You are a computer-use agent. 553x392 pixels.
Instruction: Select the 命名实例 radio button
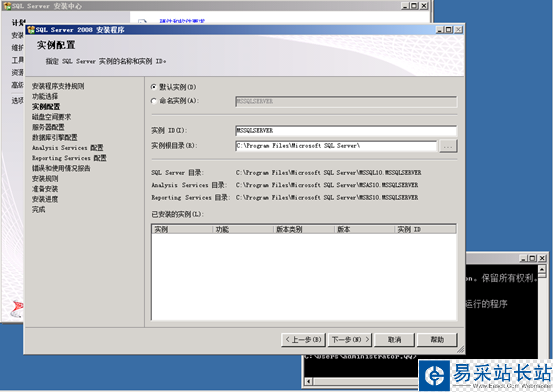[154, 101]
